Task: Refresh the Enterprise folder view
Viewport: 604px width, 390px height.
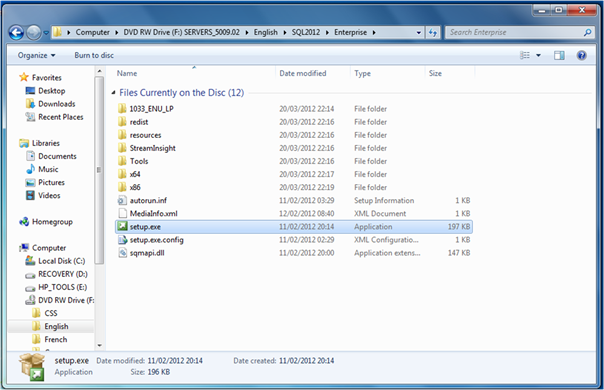Action: point(433,33)
